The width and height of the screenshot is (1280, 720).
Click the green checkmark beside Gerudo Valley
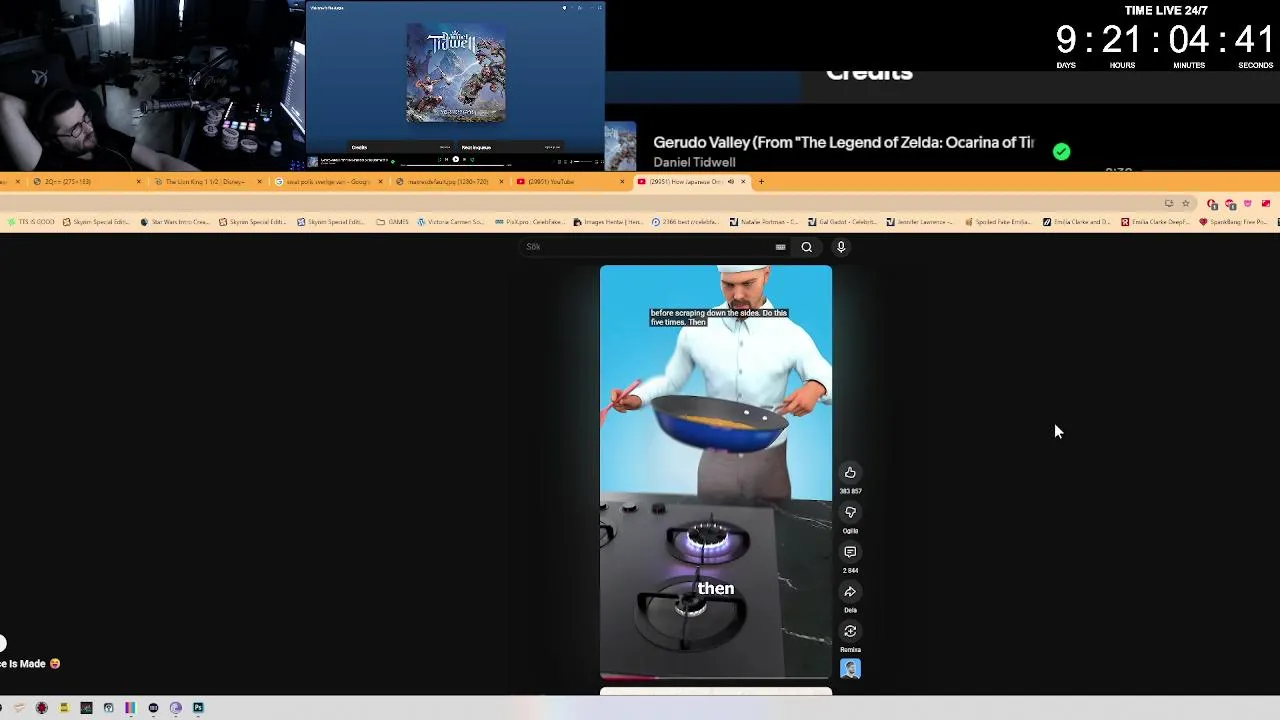click(x=1061, y=152)
